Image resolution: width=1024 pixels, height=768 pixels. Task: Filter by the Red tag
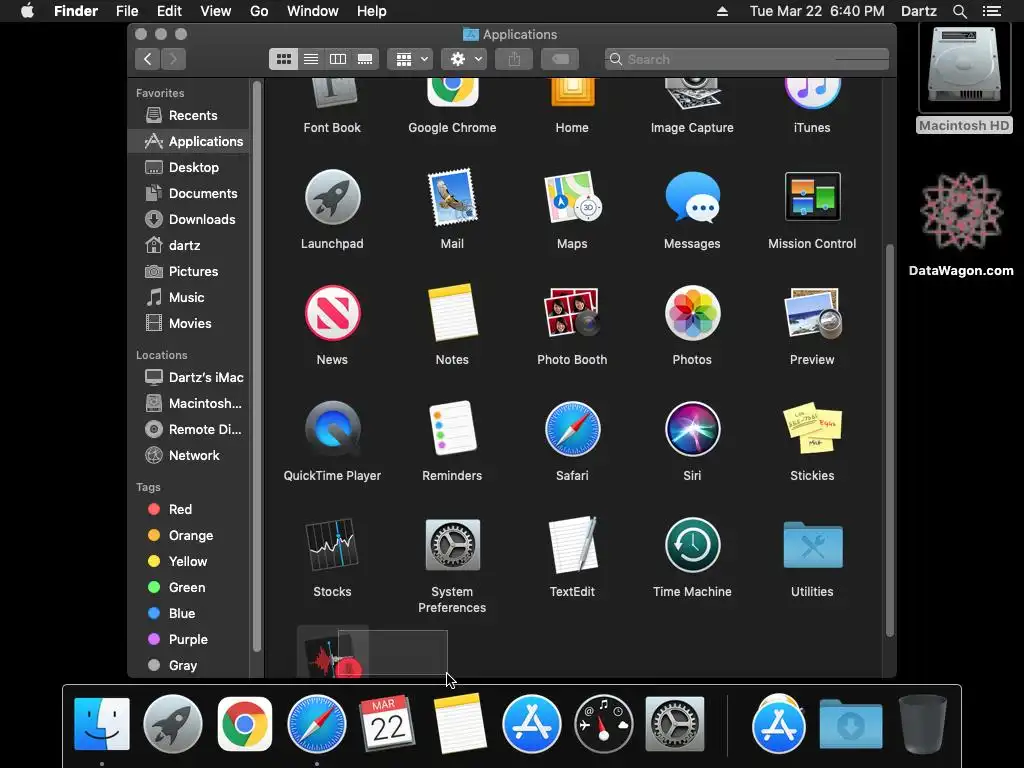[x=189, y=509]
